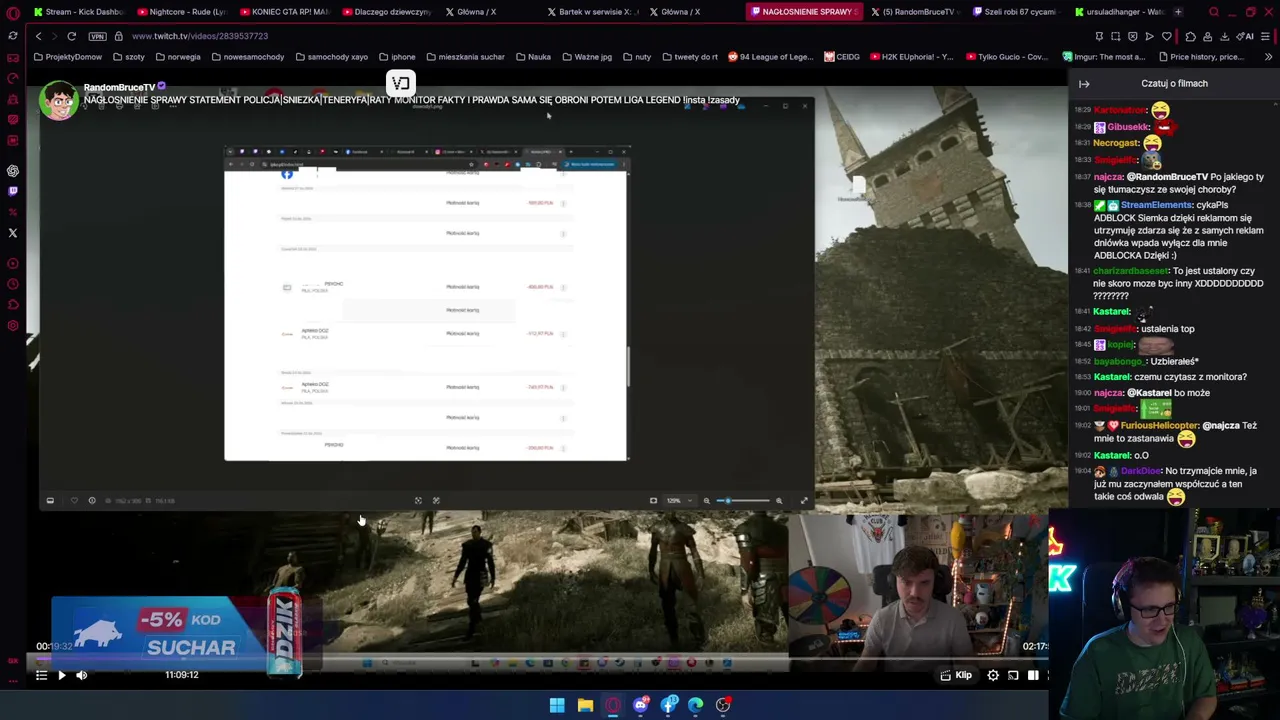The height and width of the screenshot is (720, 1280).
Task: Create a clip with Klip button
Action: [x=955, y=676]
